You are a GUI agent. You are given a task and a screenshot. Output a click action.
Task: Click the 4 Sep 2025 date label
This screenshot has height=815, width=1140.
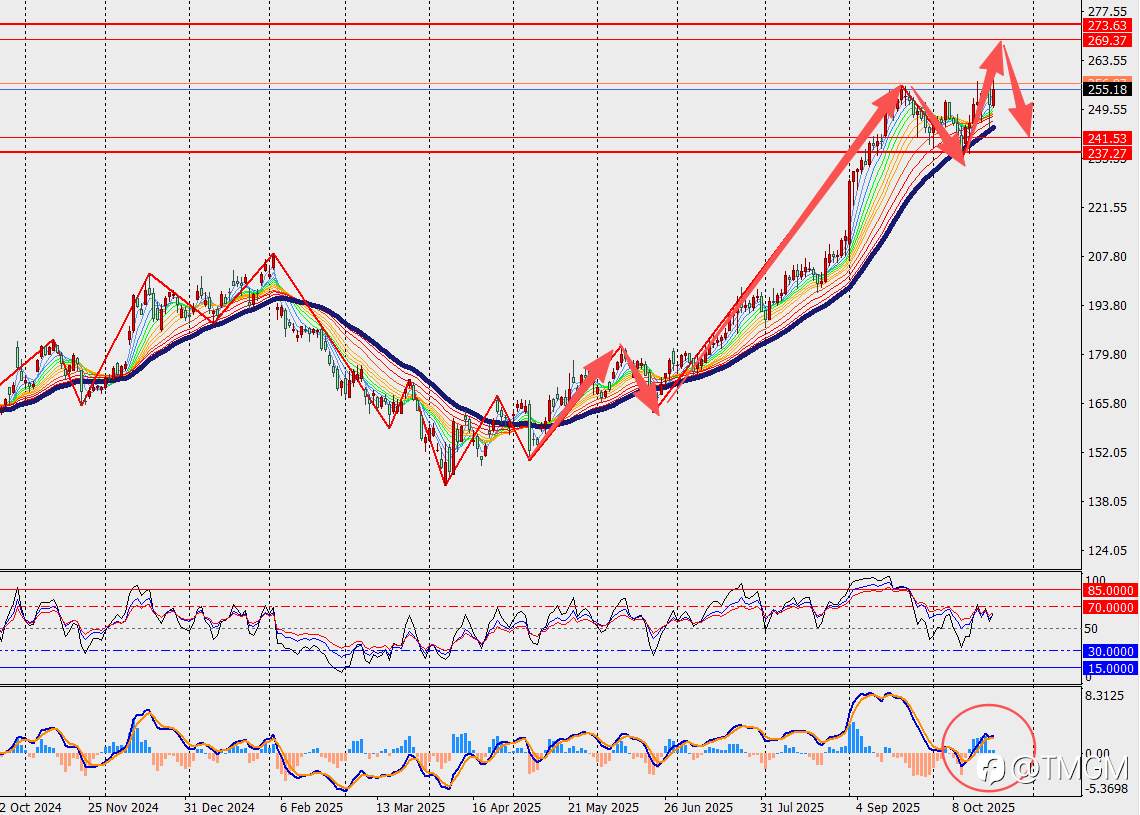888,808
